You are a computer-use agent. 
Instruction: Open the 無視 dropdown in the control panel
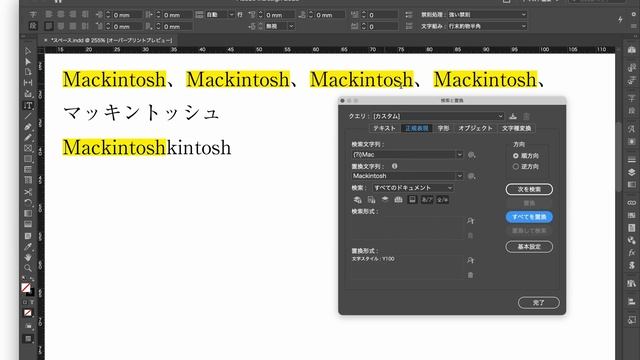(280, 26)
